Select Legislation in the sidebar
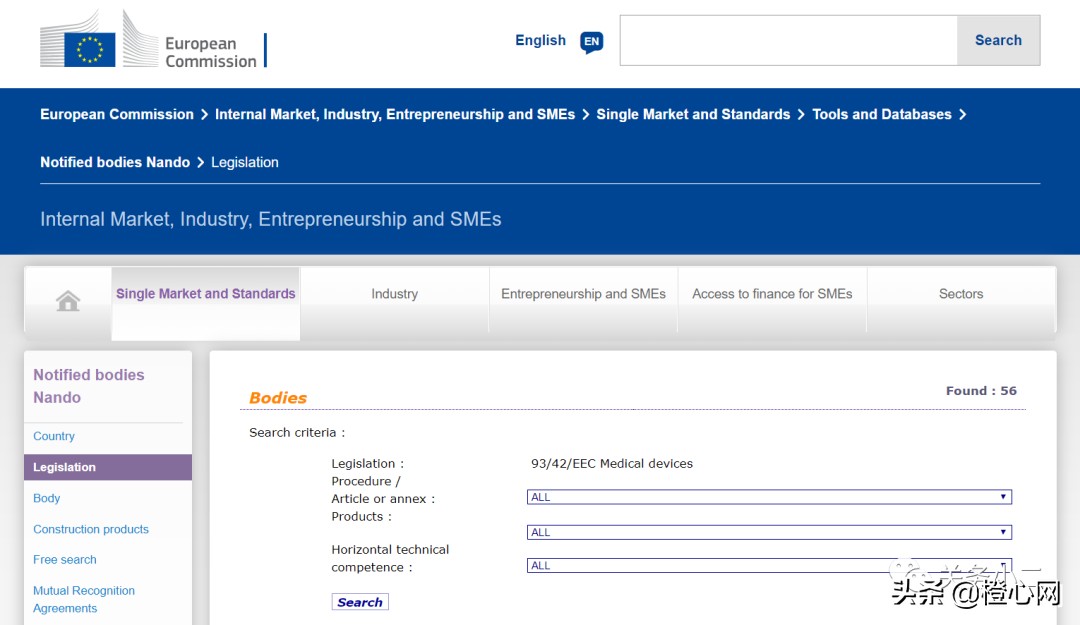Image resolution: width=1080 pixels, height=625 pixels. click(x=65, y=467)
